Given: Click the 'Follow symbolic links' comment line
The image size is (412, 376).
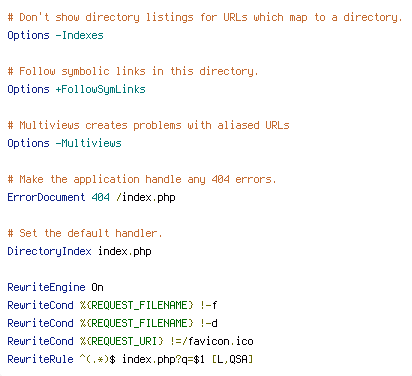Looking at the screenshot, I should pos(133,71).
